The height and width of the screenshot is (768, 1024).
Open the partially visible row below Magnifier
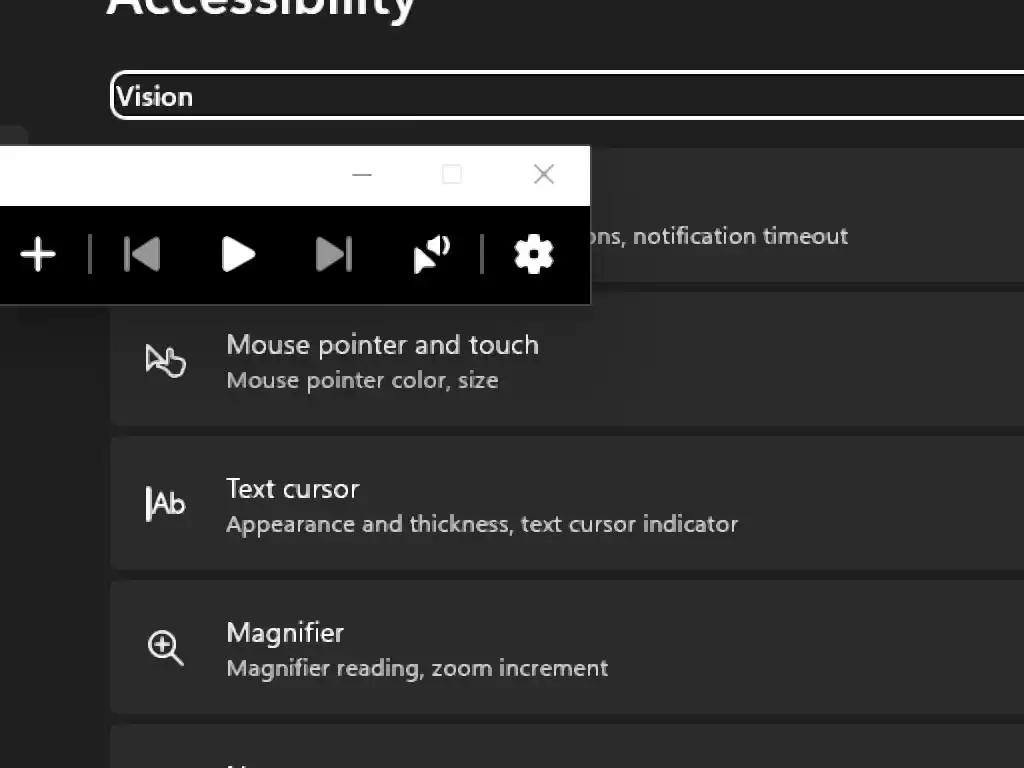560,750
